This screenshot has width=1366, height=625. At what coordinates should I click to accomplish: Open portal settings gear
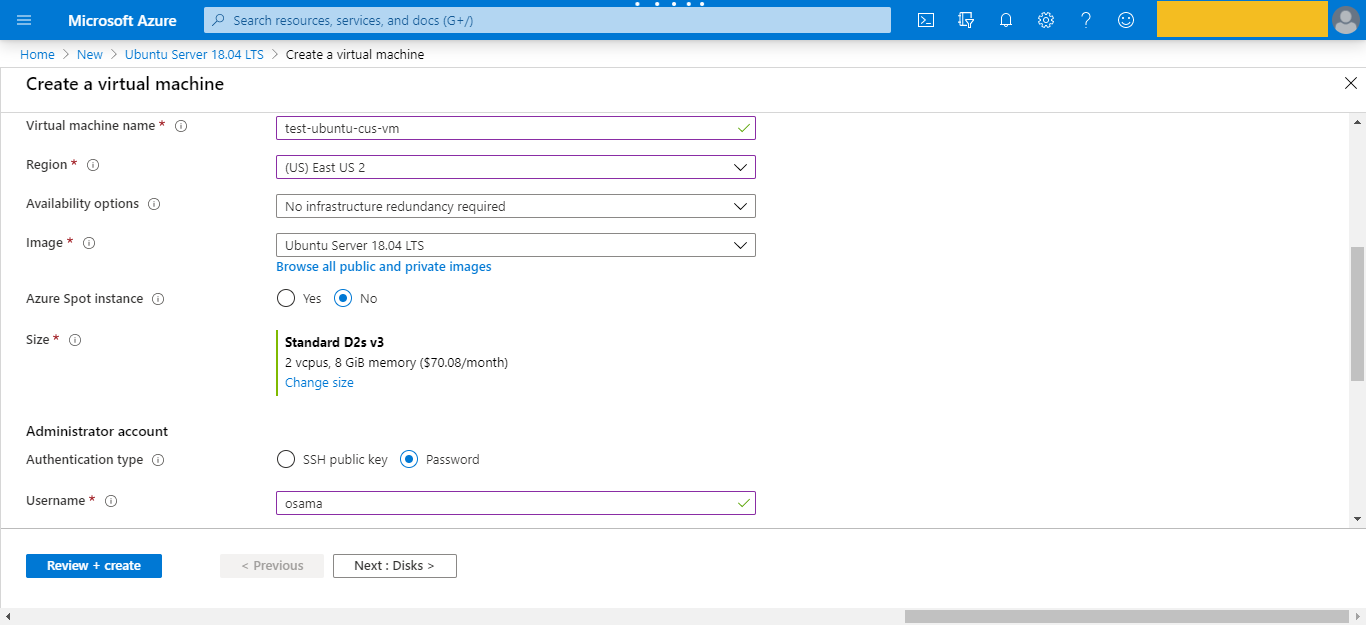tap(1046, 19)
